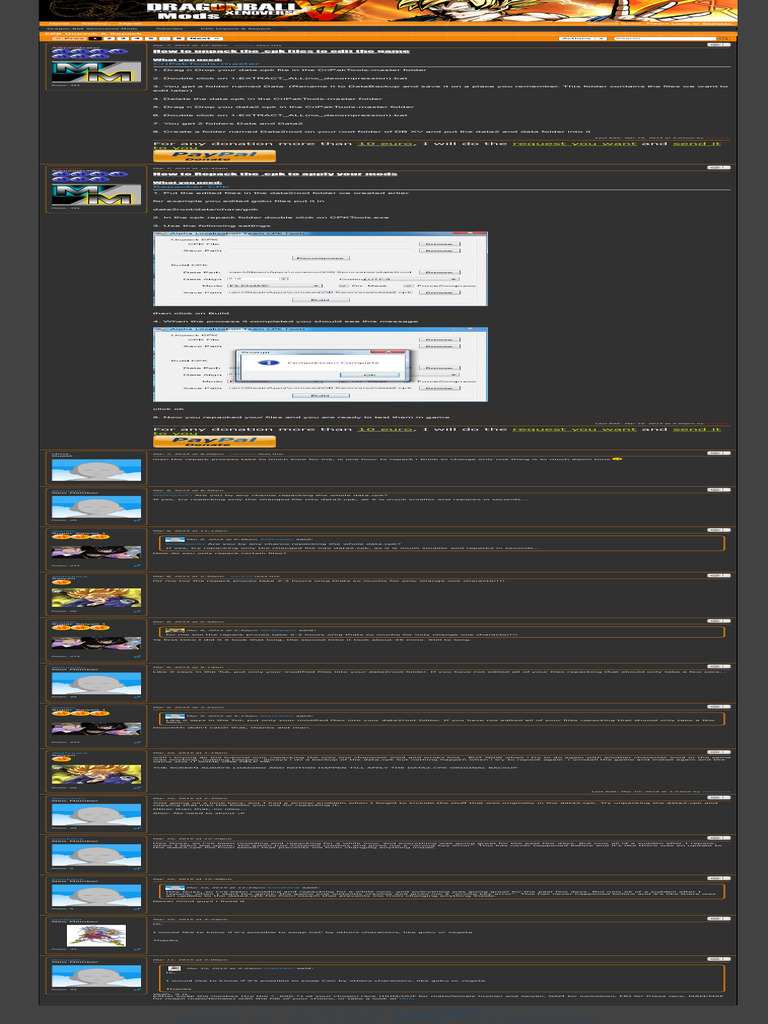Image resolution: width=768 pixels, height=1024 pixels.
Task: Quote the post asking about swapping Cell
Action: [x=718, y=919]
